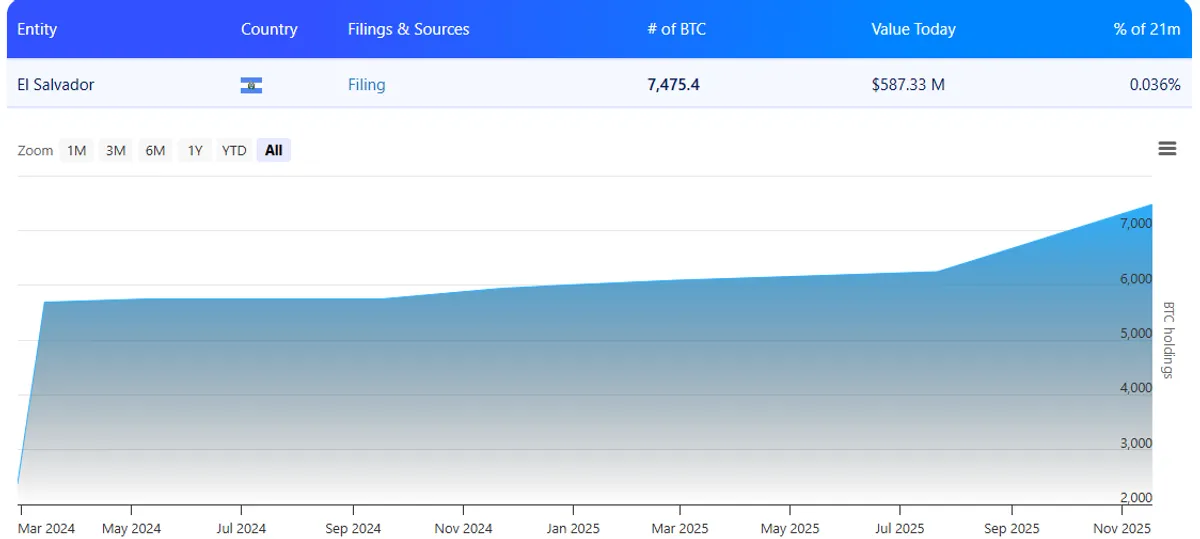
Task: Open the chart hamburger menu icon
Action: [1166, 149]
